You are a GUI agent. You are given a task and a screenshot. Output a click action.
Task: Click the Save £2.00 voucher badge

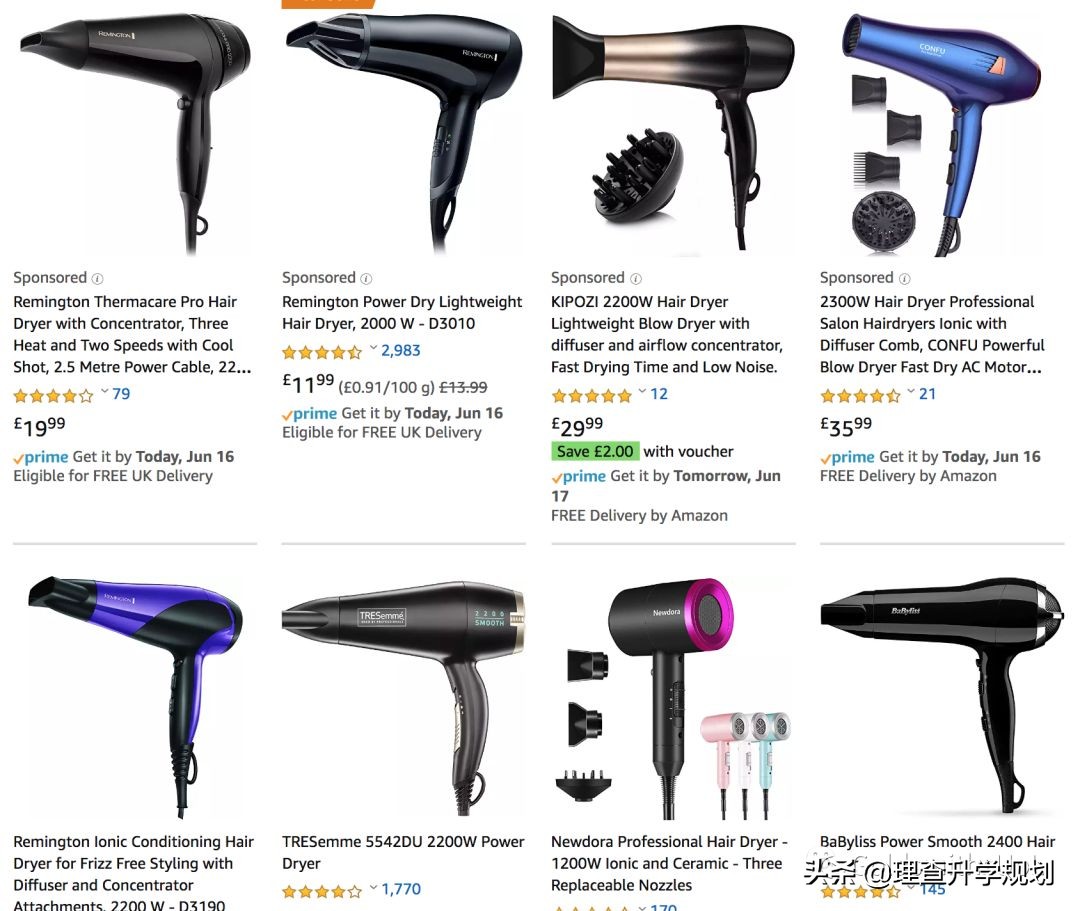coord(595,452)
